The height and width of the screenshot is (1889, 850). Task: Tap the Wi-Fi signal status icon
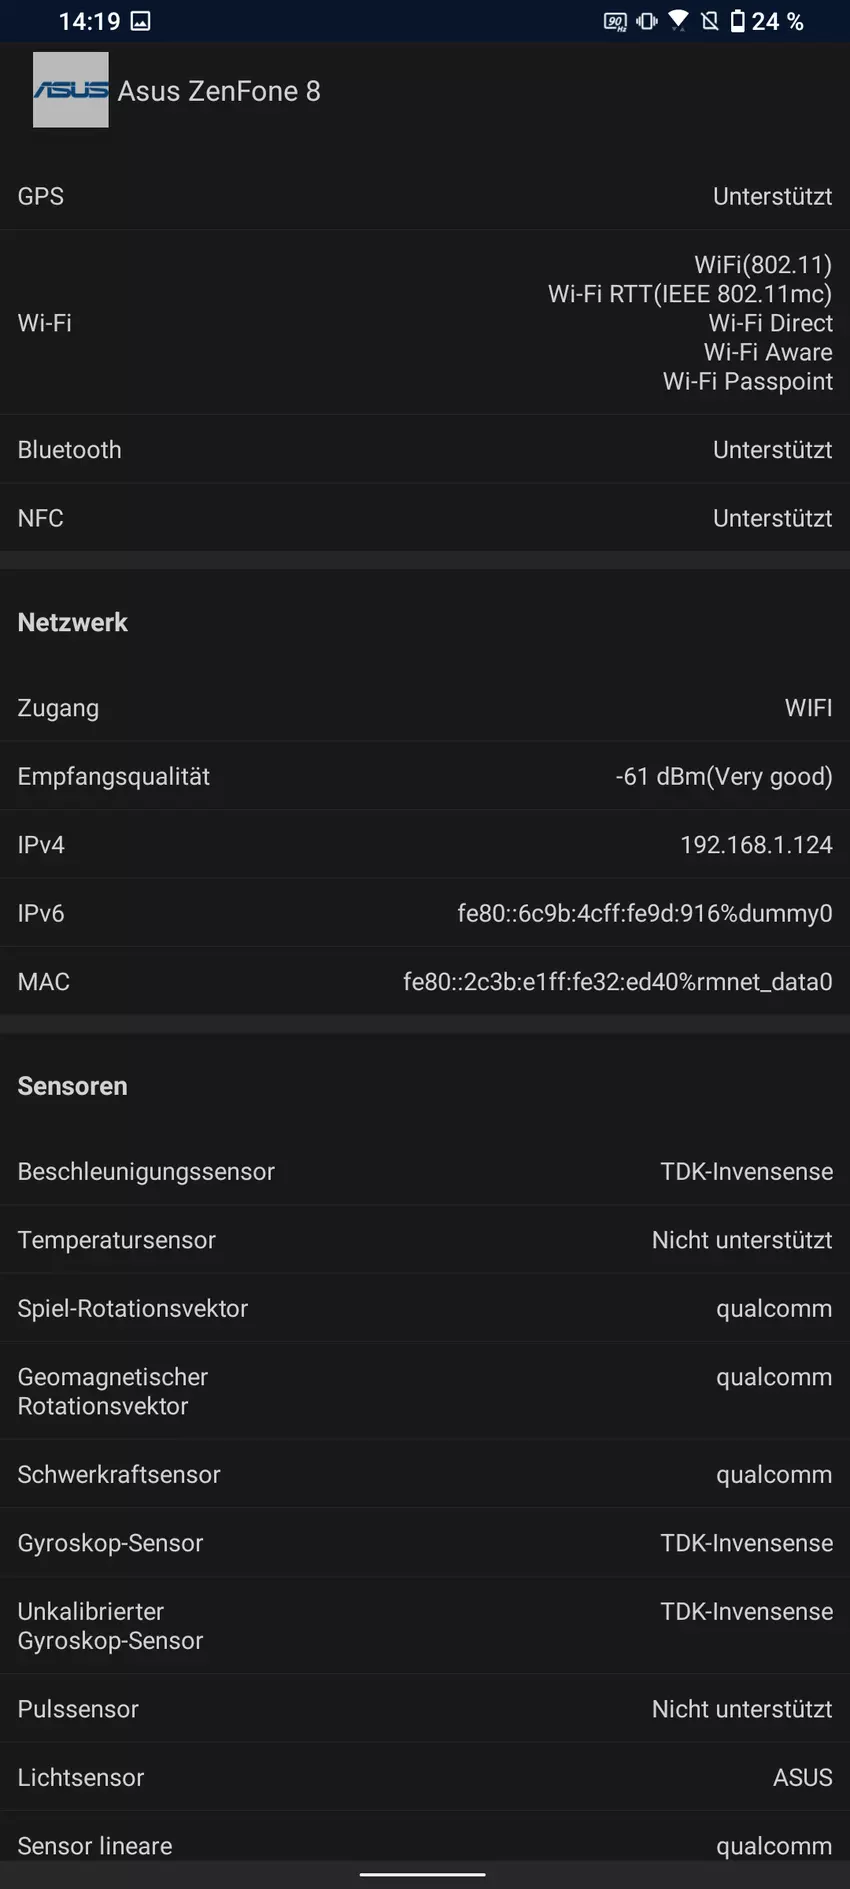click(x=679, y=21)
